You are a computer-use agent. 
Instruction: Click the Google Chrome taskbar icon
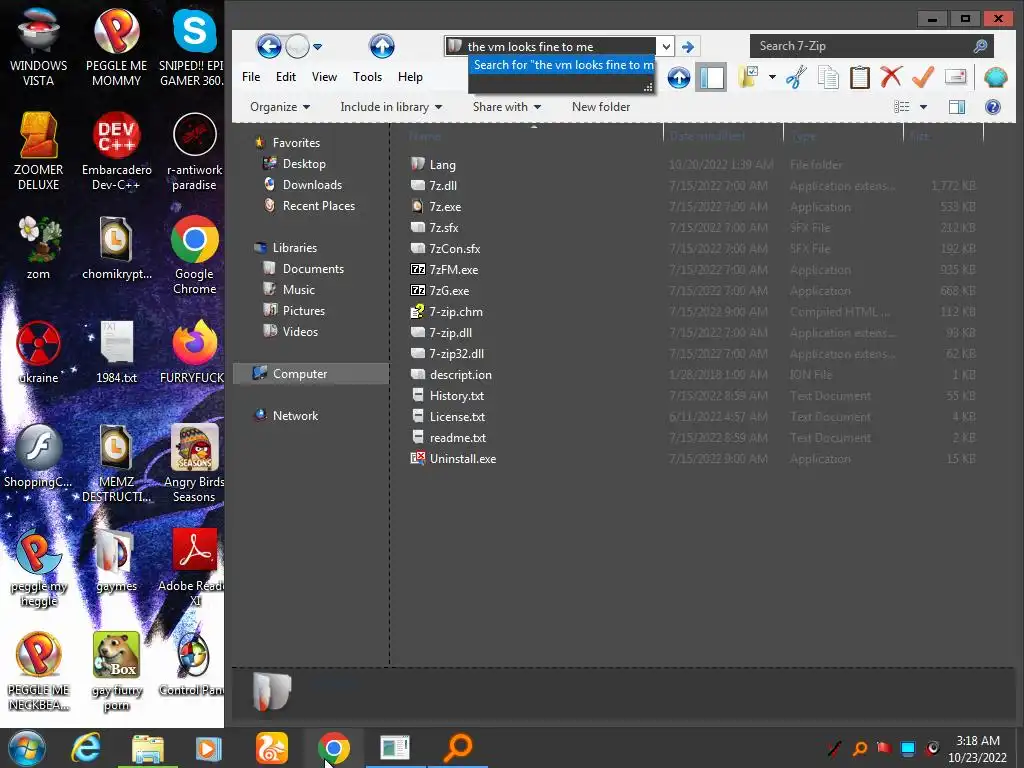(x=334, y=748)
